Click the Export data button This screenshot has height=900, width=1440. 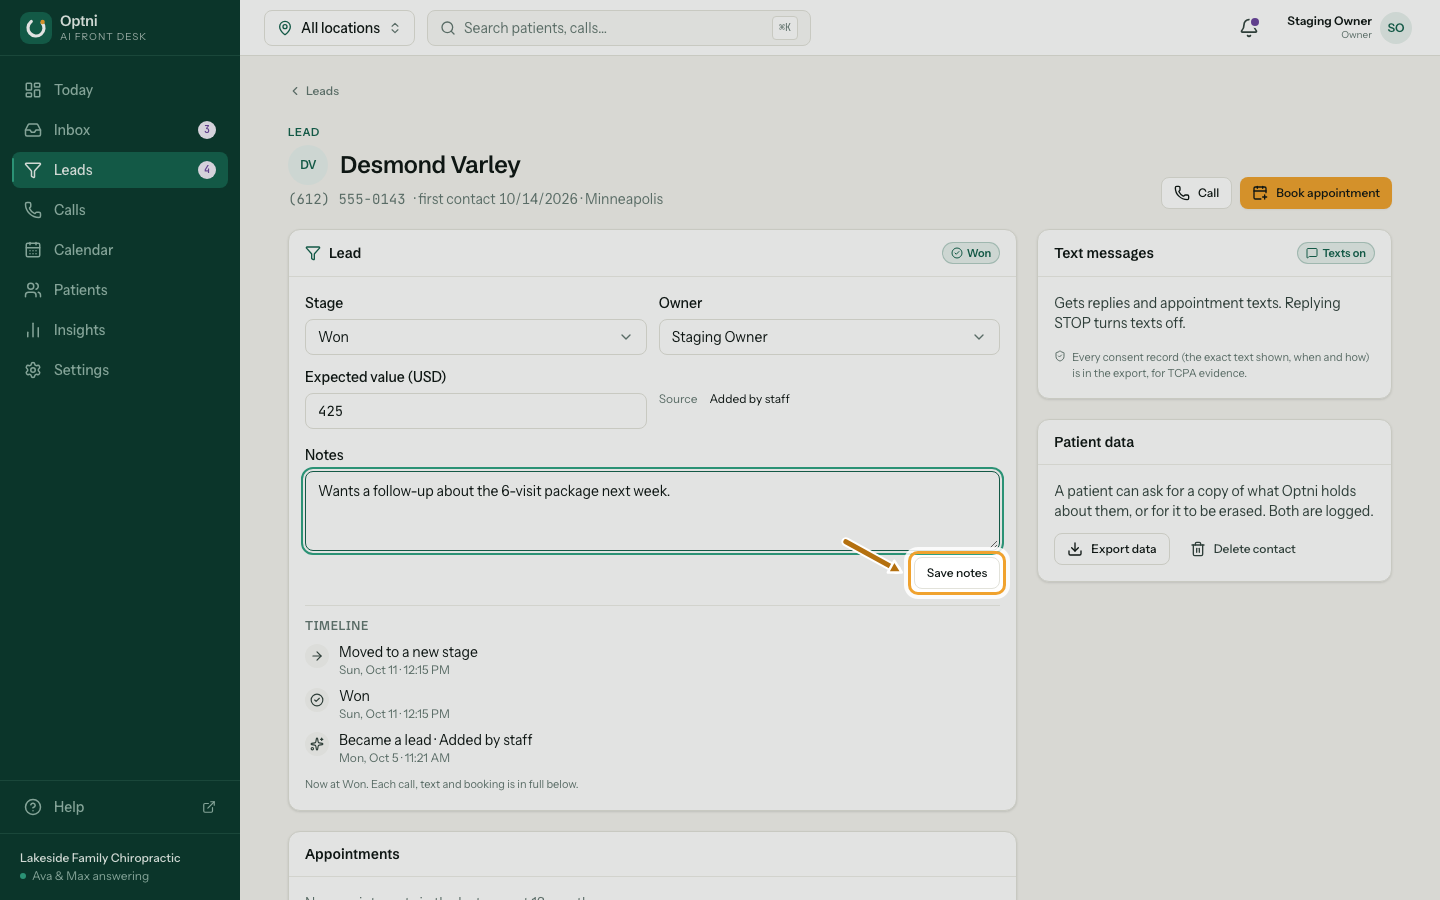click(x=1112, y=549)
